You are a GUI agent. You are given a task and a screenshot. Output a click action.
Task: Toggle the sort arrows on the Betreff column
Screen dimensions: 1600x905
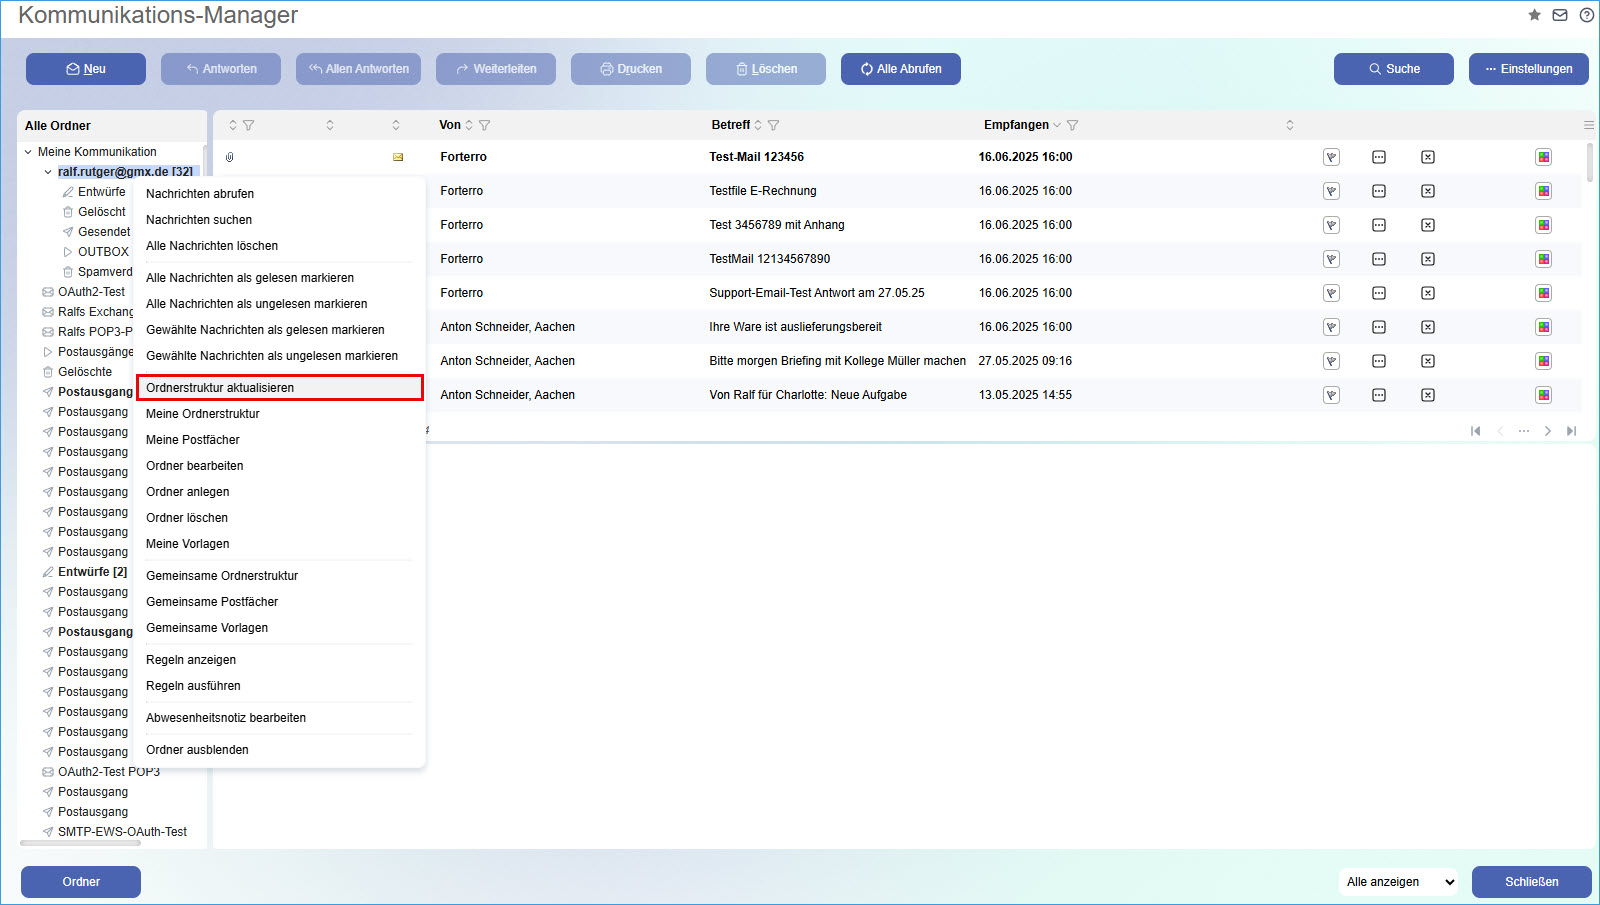pyautogui.click(x=758, y=125)
